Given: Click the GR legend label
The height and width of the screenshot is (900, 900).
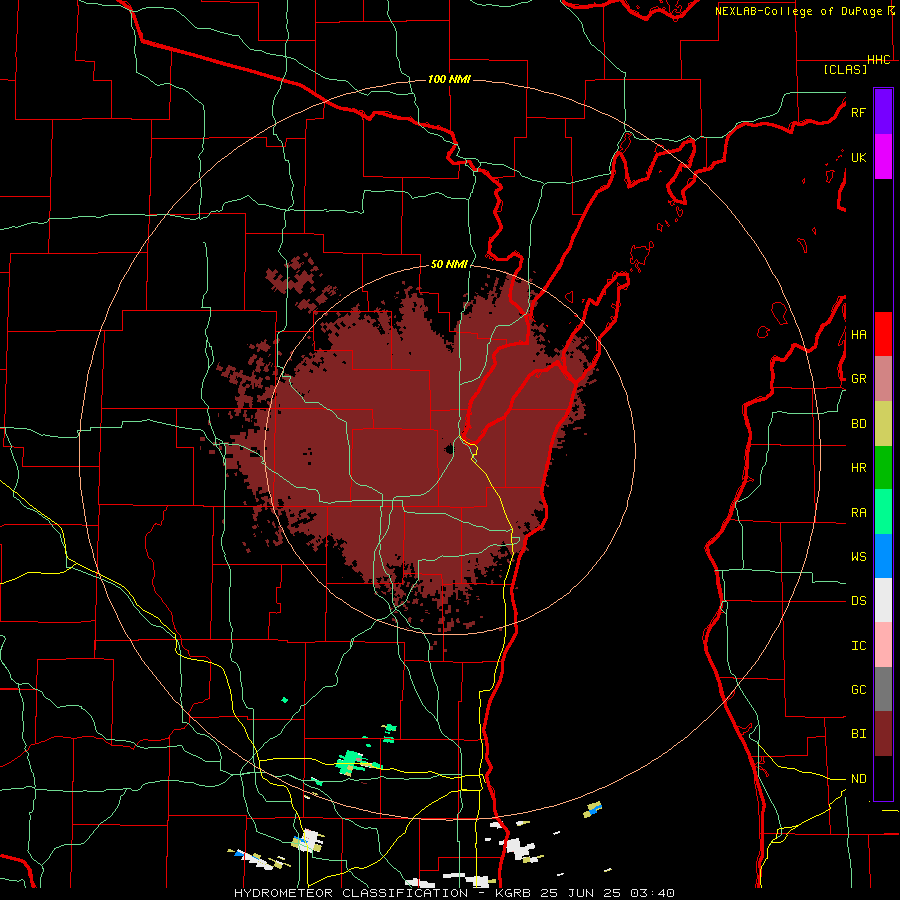Looking at the screenshot, I should click(x=859, y=379).
